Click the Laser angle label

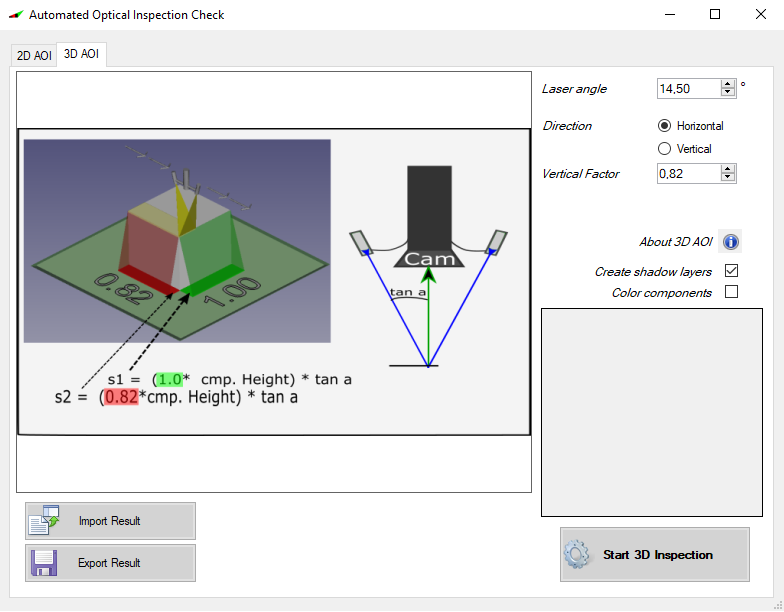574,89
